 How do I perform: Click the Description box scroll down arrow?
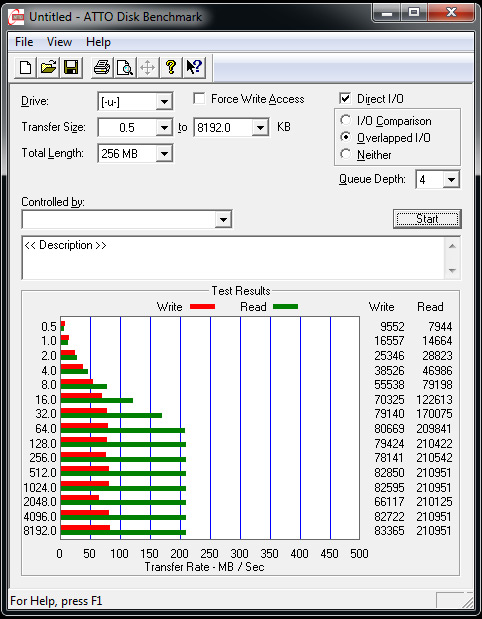(452, 271)
